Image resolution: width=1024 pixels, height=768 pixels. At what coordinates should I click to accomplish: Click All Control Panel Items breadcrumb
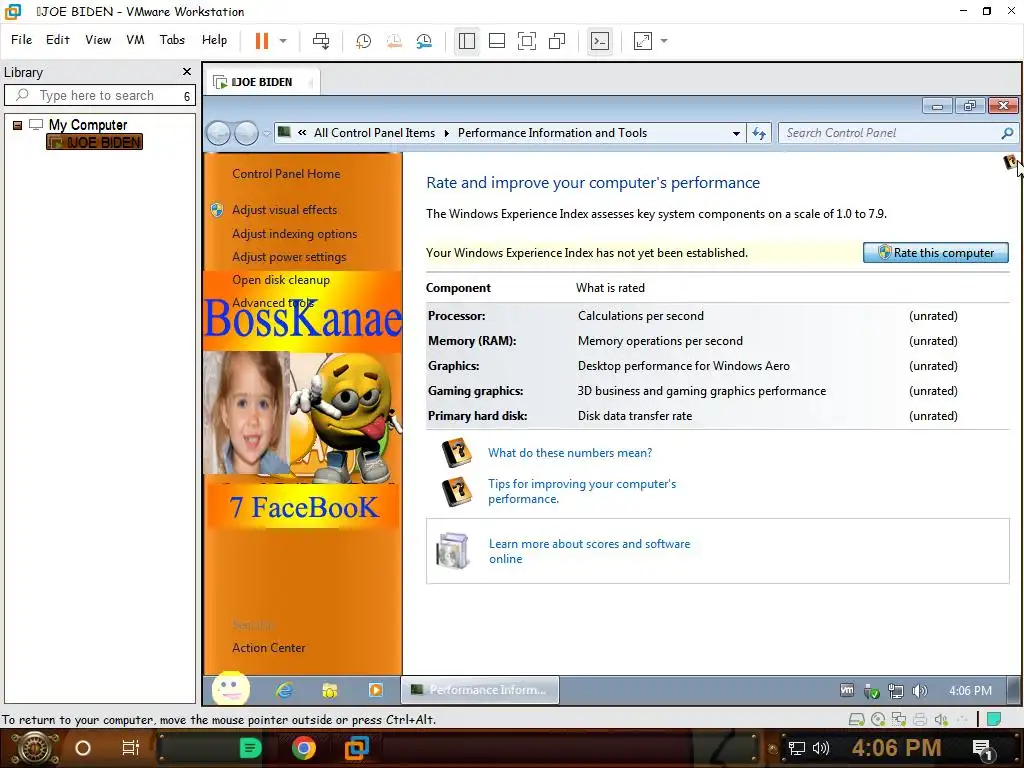[374, 133]
